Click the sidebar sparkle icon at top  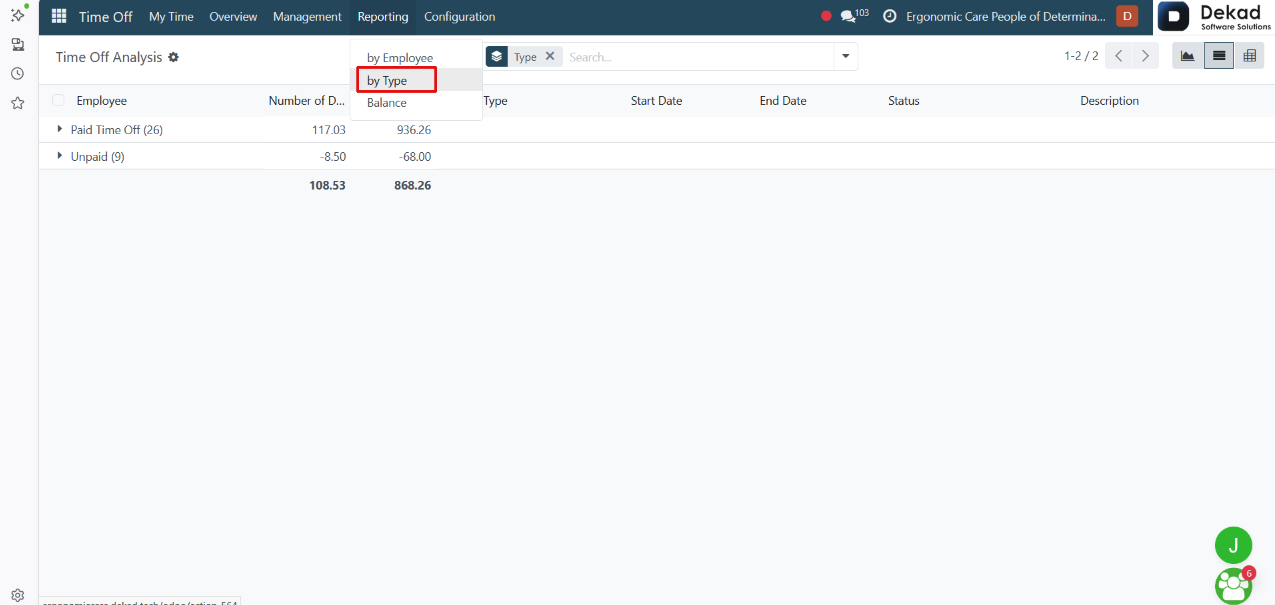point(17,14)
